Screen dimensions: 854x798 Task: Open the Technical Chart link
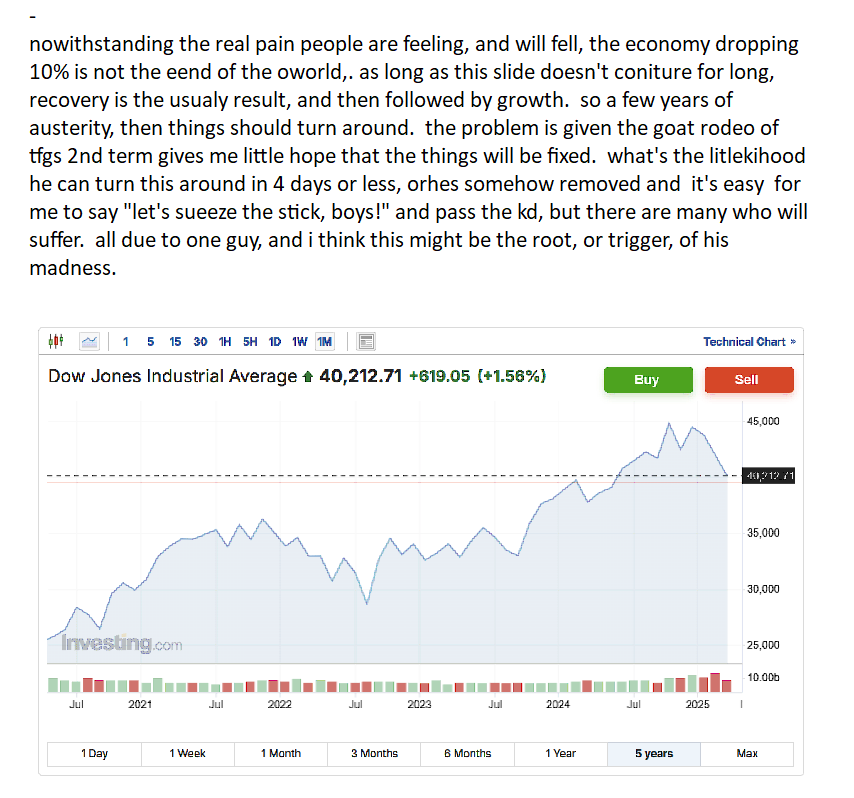[749, 342]
